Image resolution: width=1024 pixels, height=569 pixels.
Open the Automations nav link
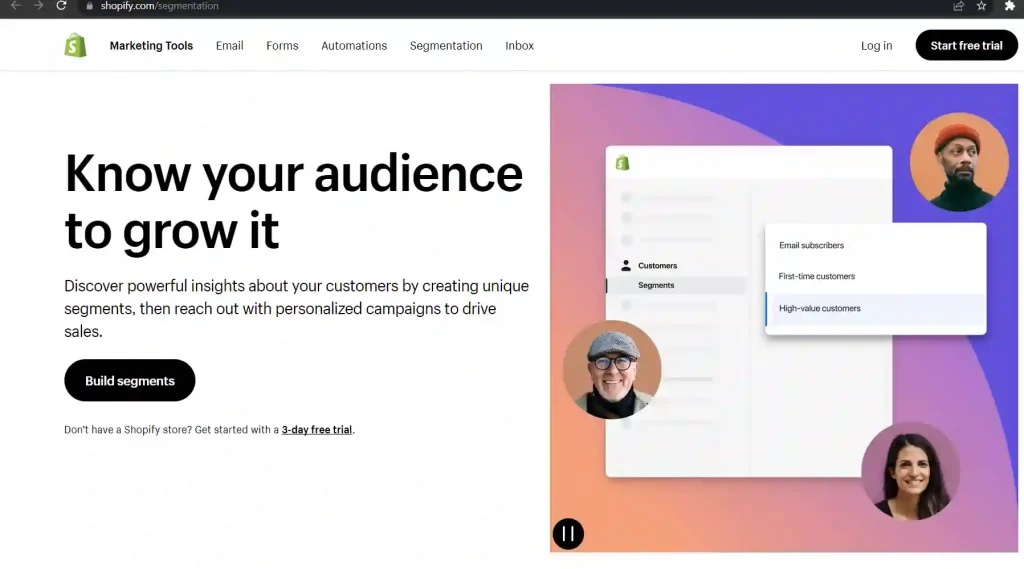354,46
